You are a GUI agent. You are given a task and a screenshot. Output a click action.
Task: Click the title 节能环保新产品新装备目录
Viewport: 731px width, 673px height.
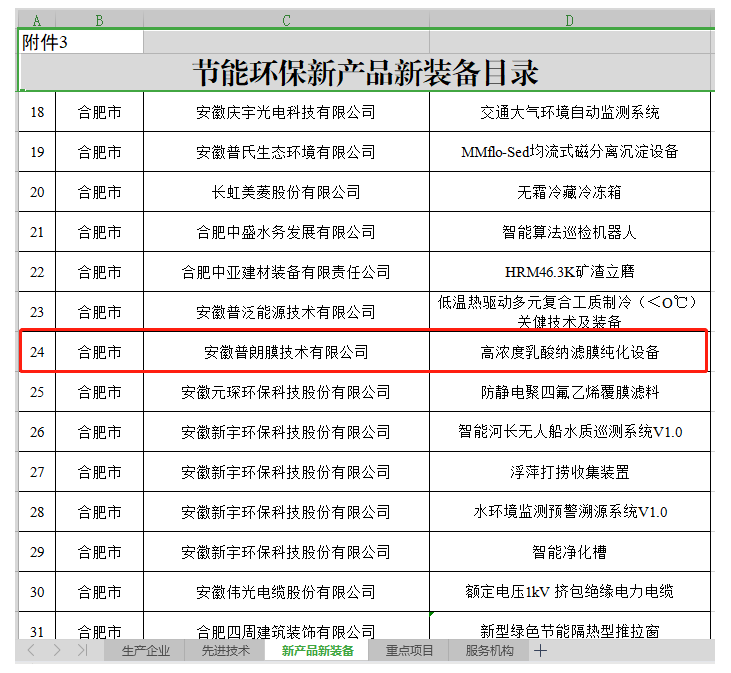tap(365, 73)
